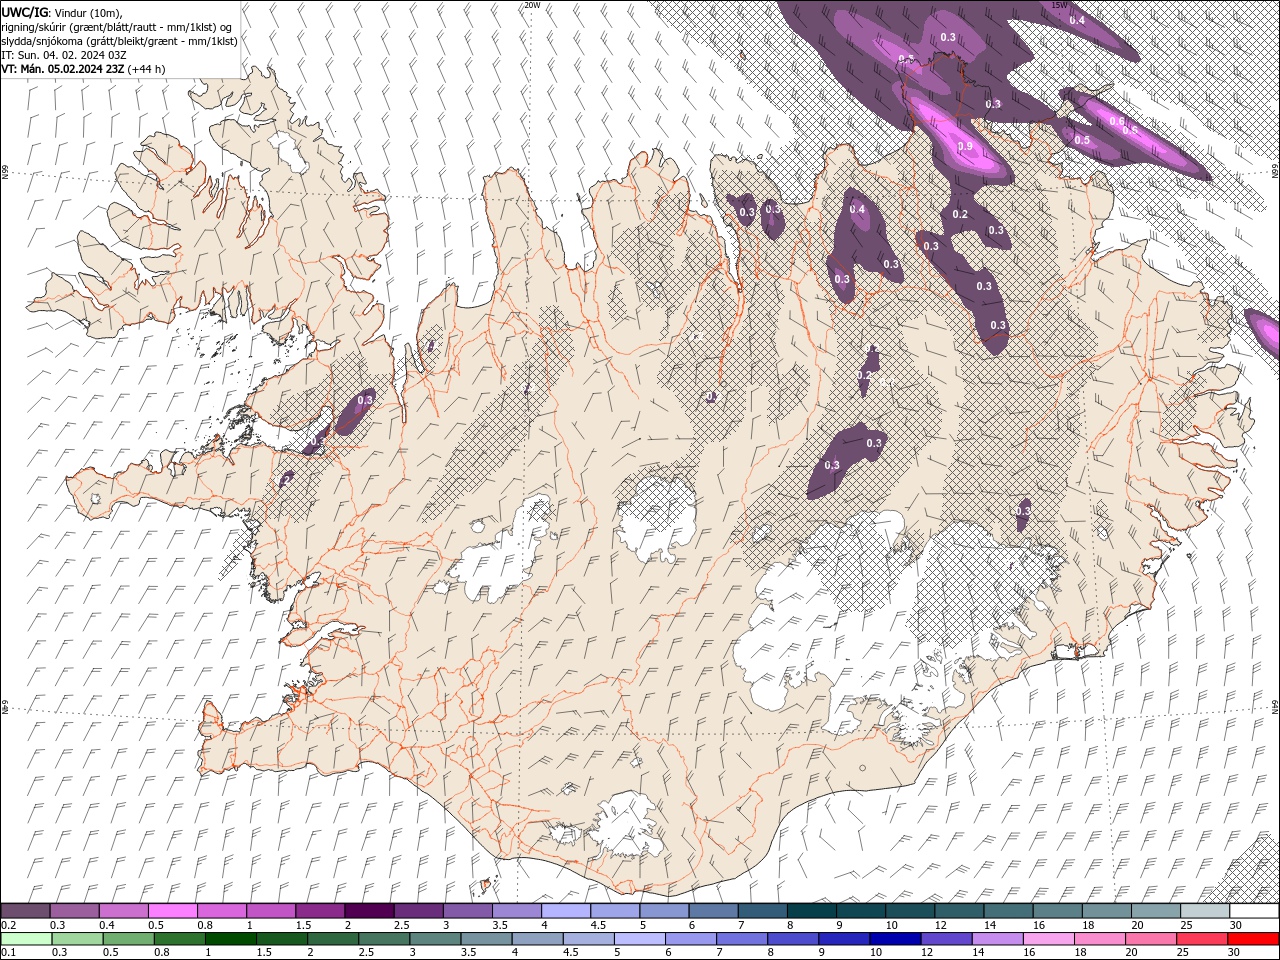
Task: Select the darkest green 1–1.5 lower legend swatch
Action: point(230,938)
